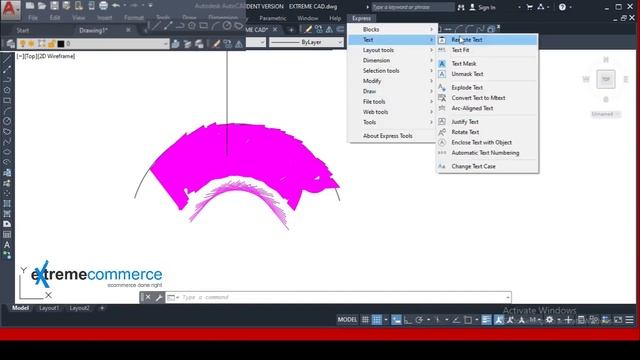Image resolution: width=640 pixels, height=360 pixels.
Task: Expand the Selection tools submenu
Action: 392,71
